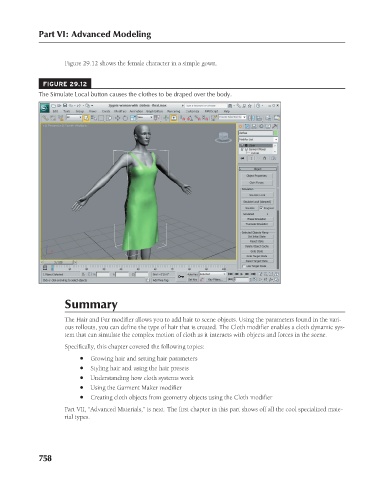This screenshot has width=382, height=480.
Task: Open the View reference coordinate dropdown
Action: [x=145, y=118]
